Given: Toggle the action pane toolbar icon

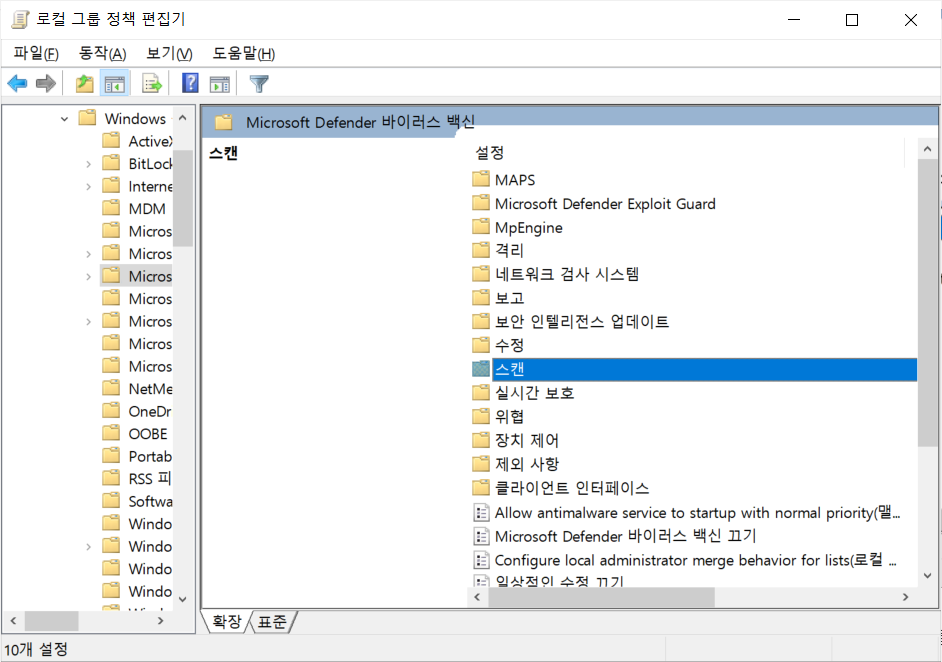Looking at the screenshot, I should pos(220,84).
